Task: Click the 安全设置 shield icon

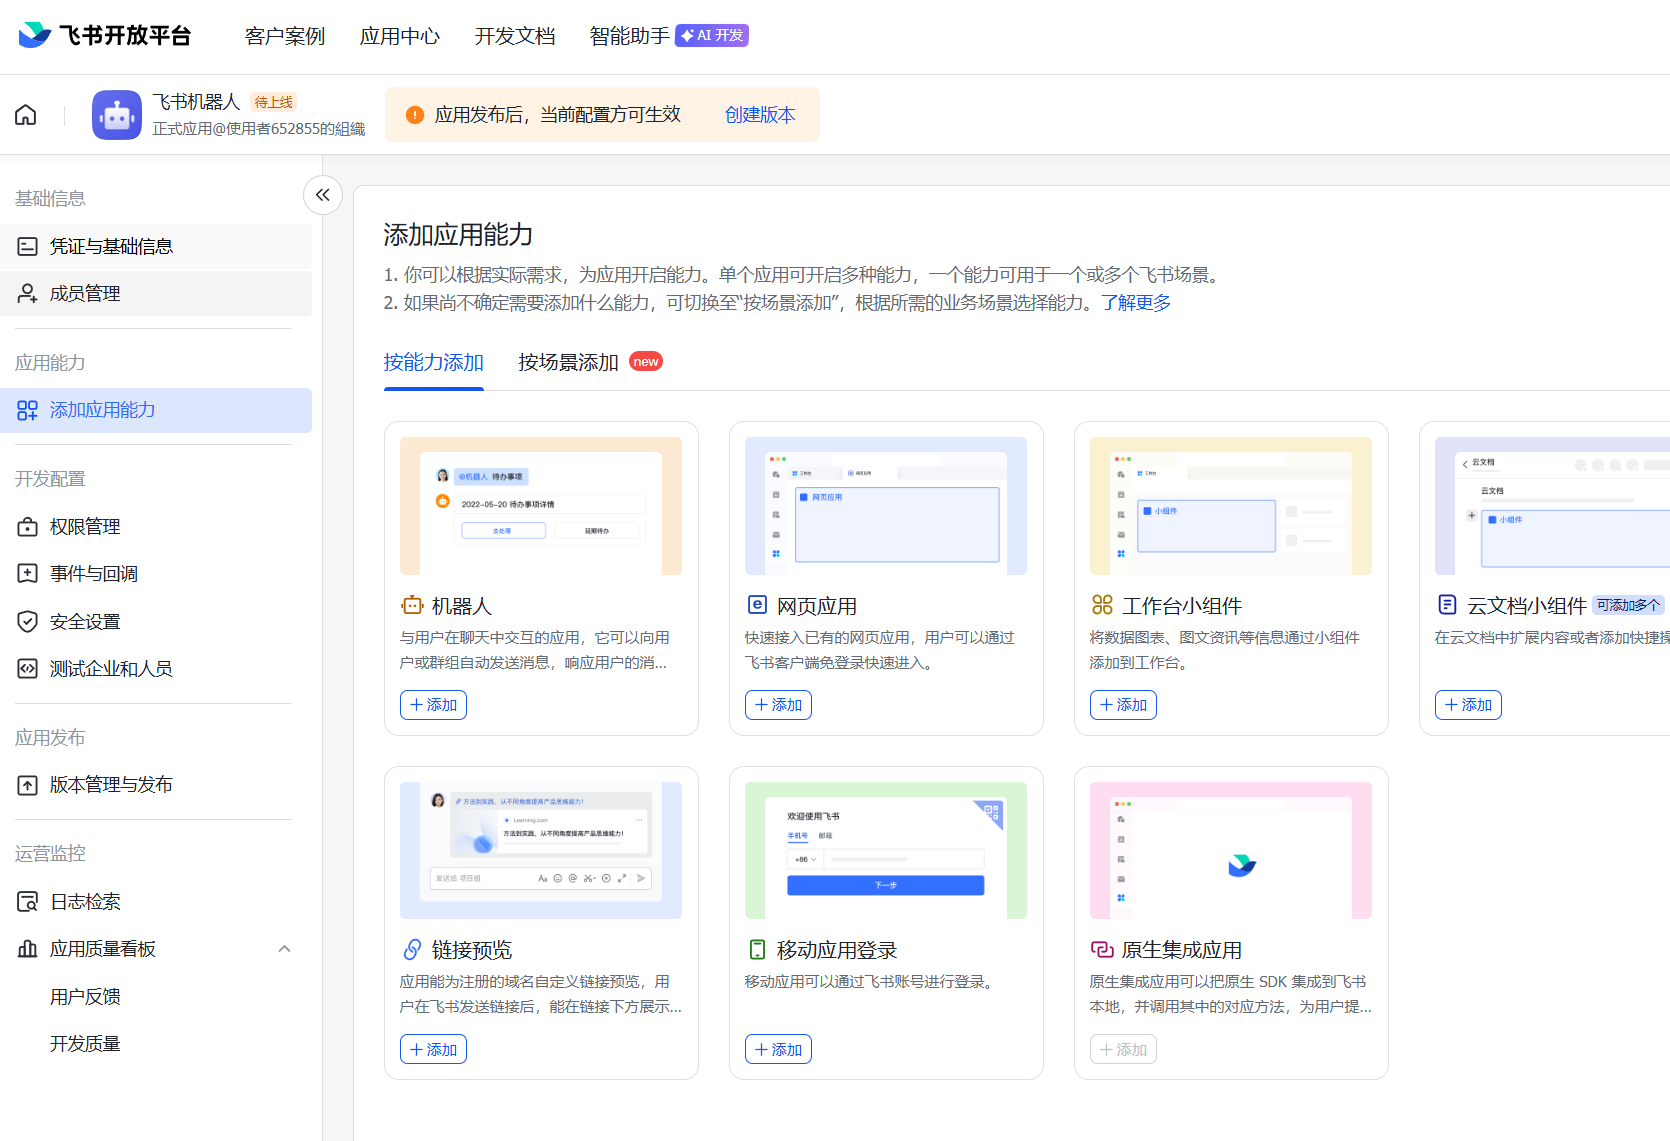Action: coord(28,622)
